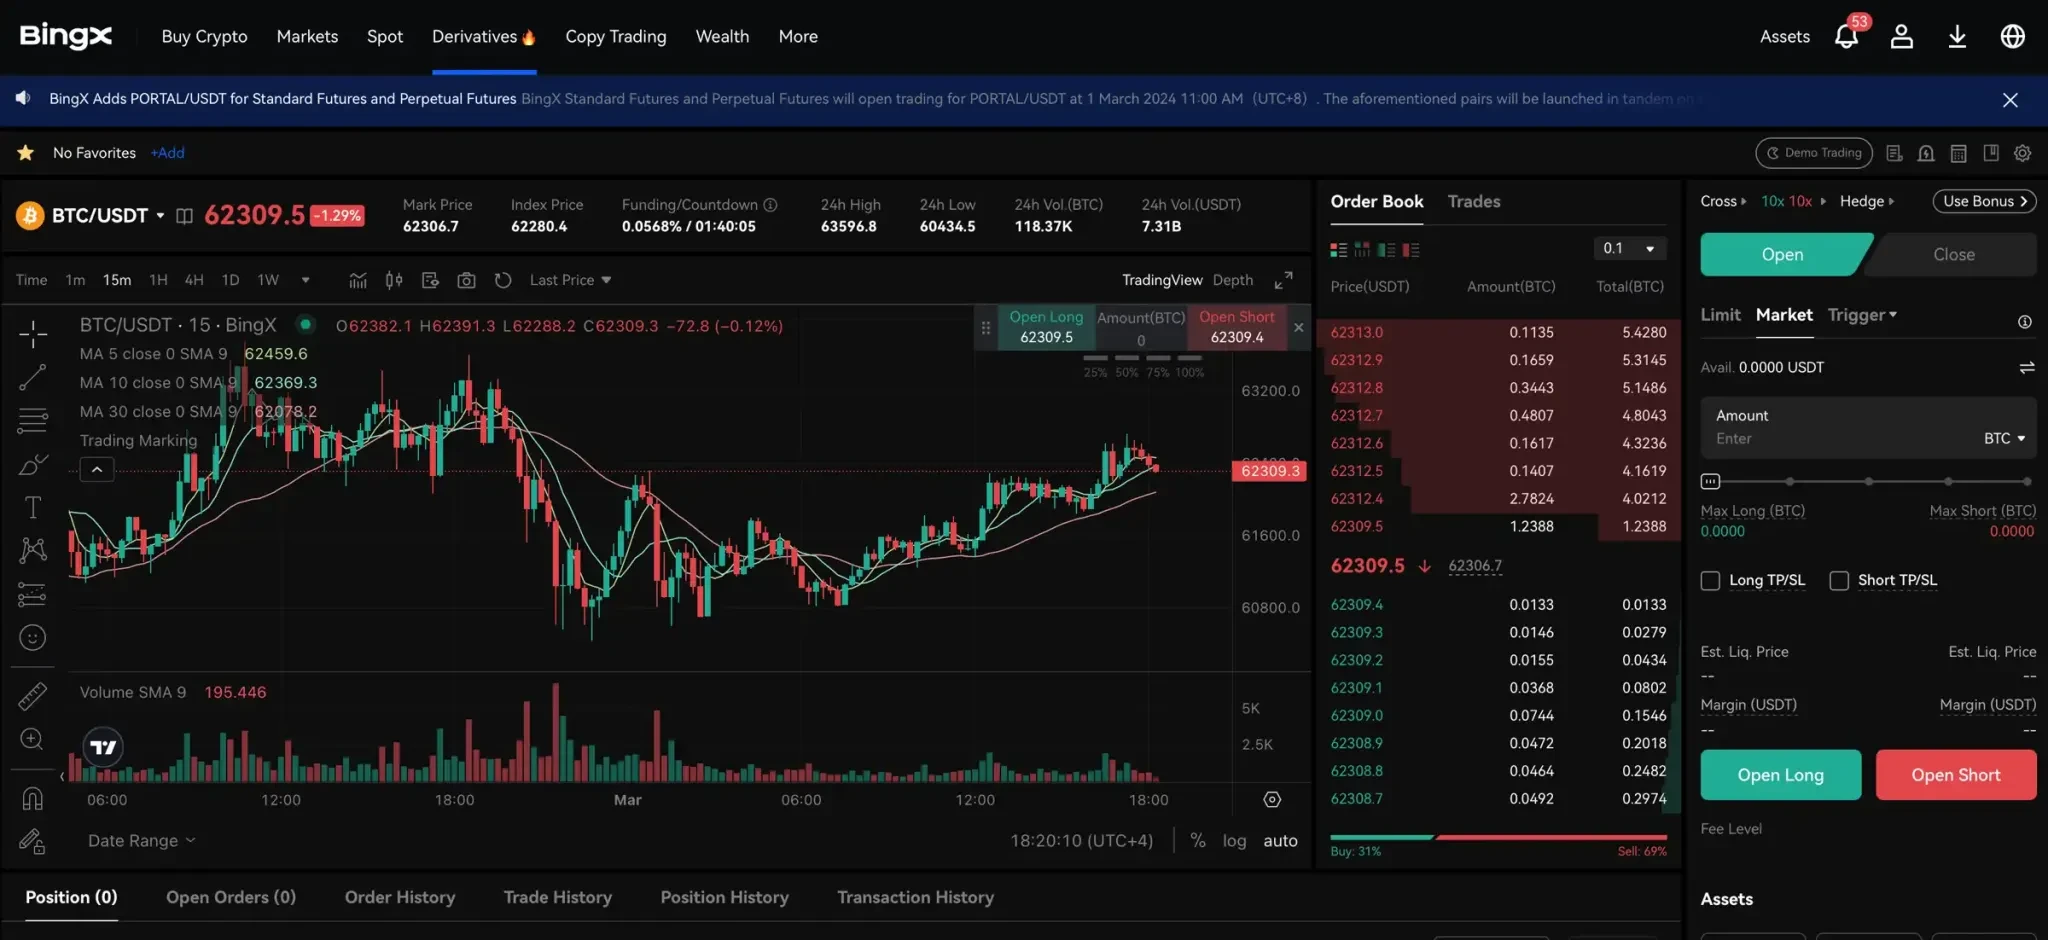Screen dimensions: 2048x940
Task: Open chart indicators panel
Action: (x=358, y=280)
